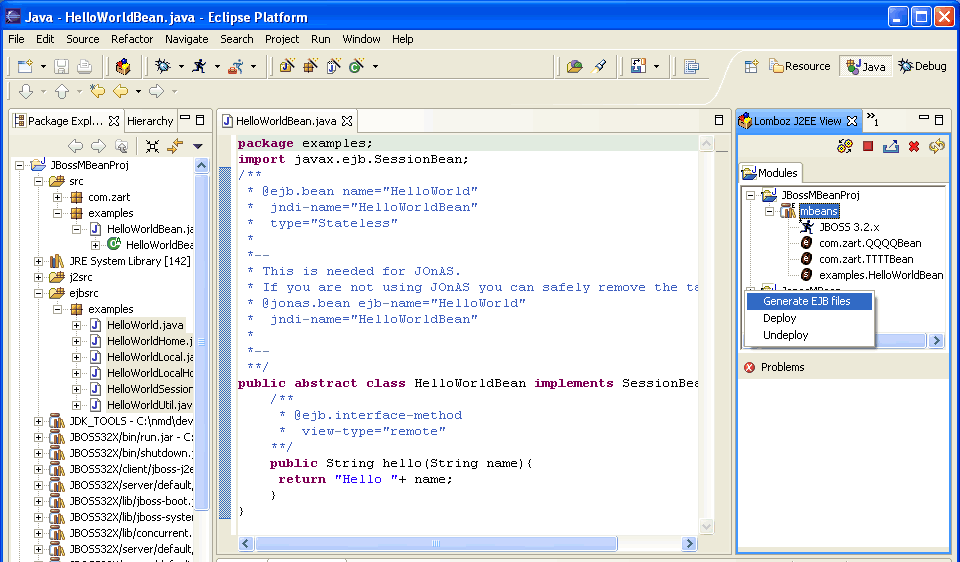Select JBOSS 3.2.x server entry
The width and height of the screenshot is (960, 562).
coord(849,227)
